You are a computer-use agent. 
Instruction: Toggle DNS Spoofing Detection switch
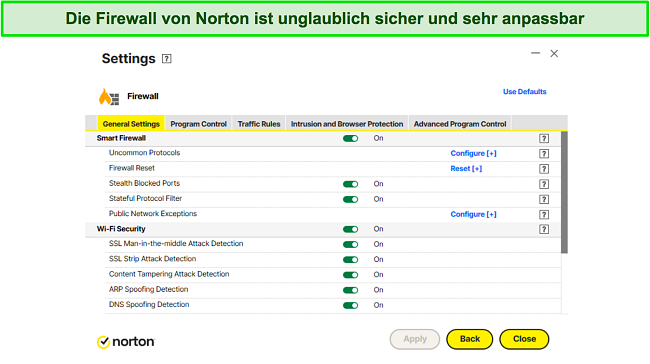click(x=350, y=306)
